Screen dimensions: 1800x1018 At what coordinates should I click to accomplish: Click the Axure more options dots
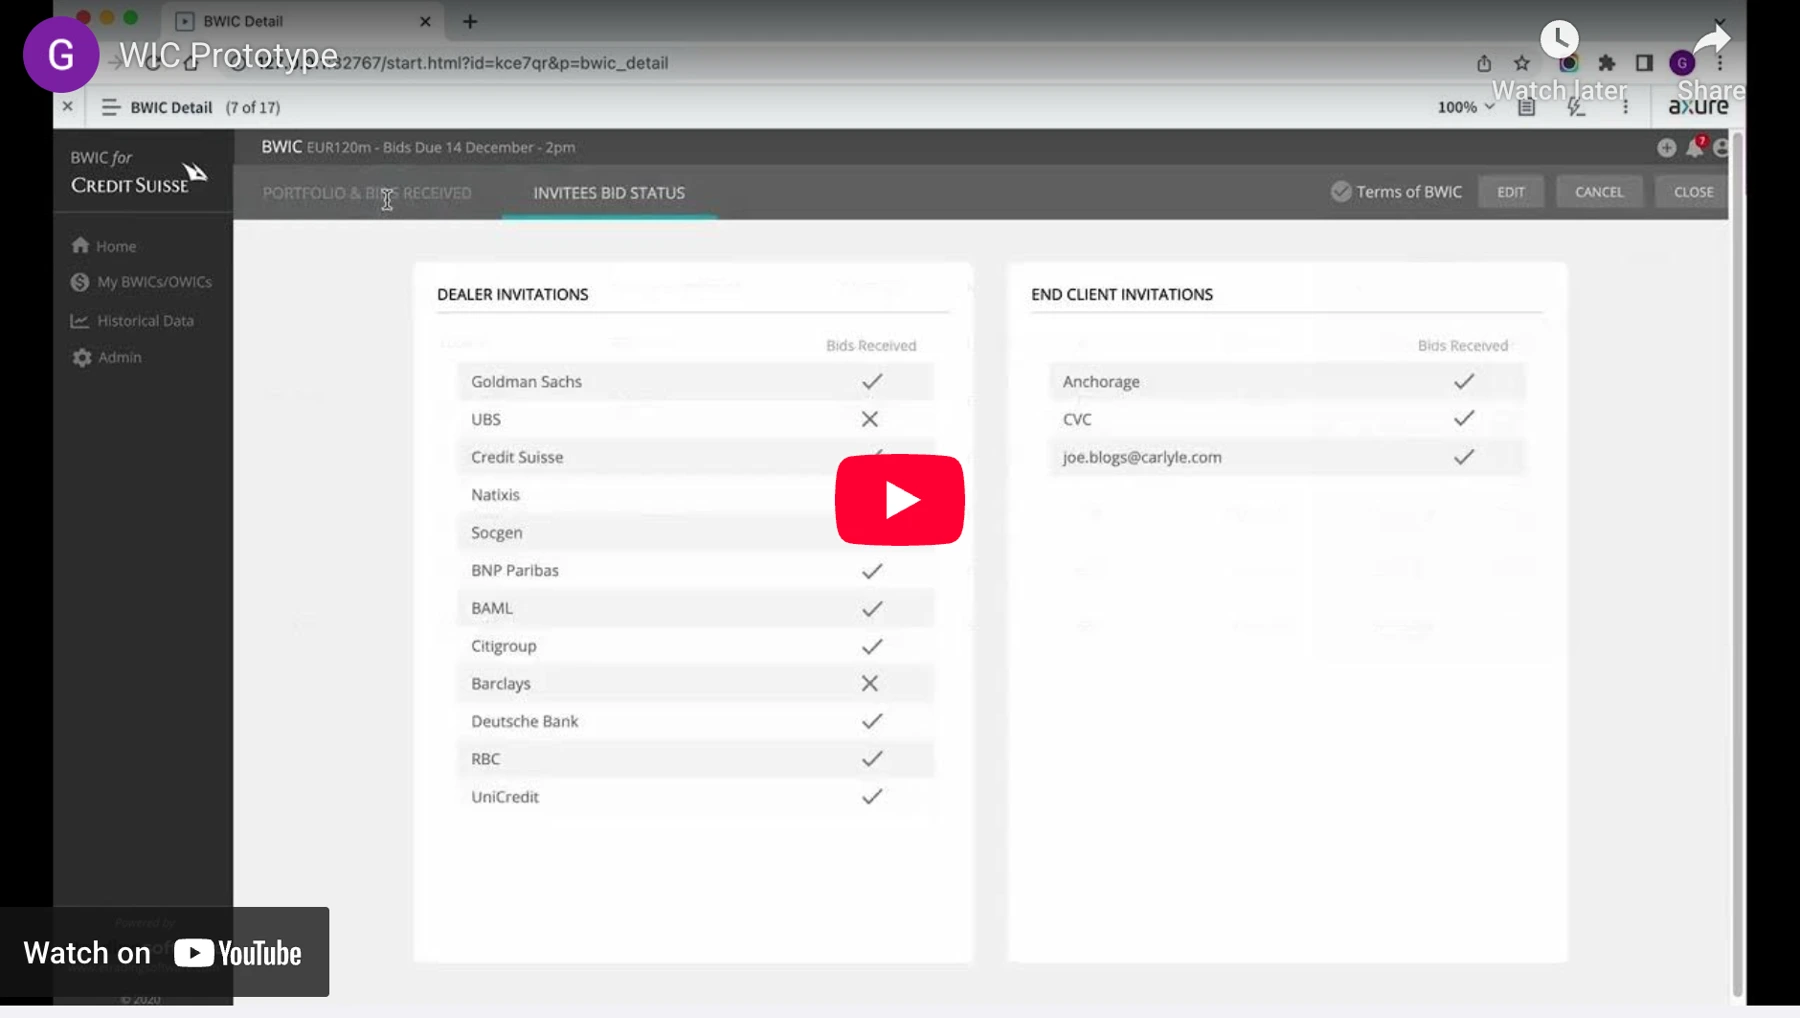[1626, 107]
